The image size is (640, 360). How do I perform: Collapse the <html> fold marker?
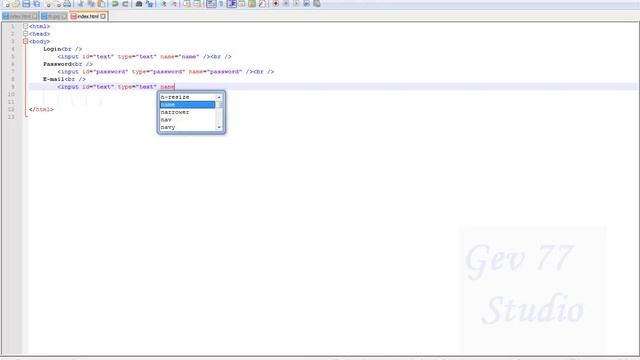[x=25, y=26]
